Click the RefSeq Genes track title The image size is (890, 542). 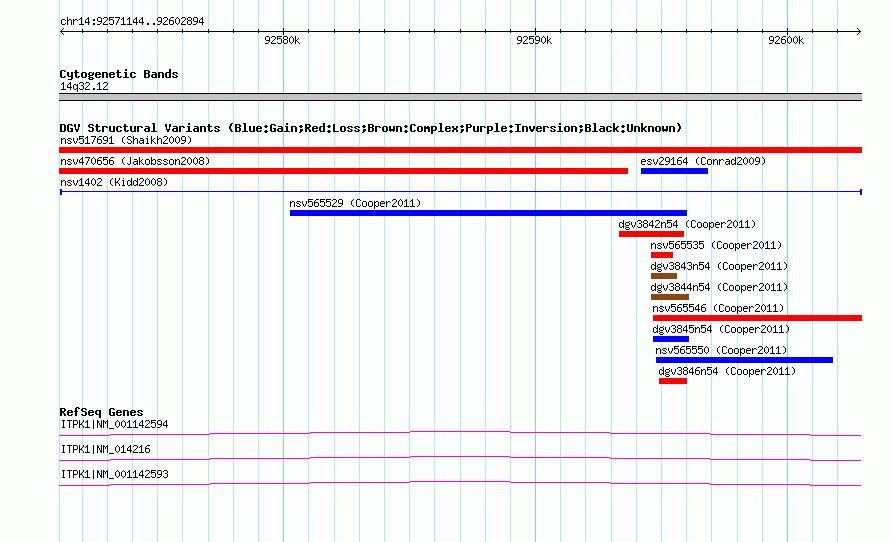click(x=101, y=412)
